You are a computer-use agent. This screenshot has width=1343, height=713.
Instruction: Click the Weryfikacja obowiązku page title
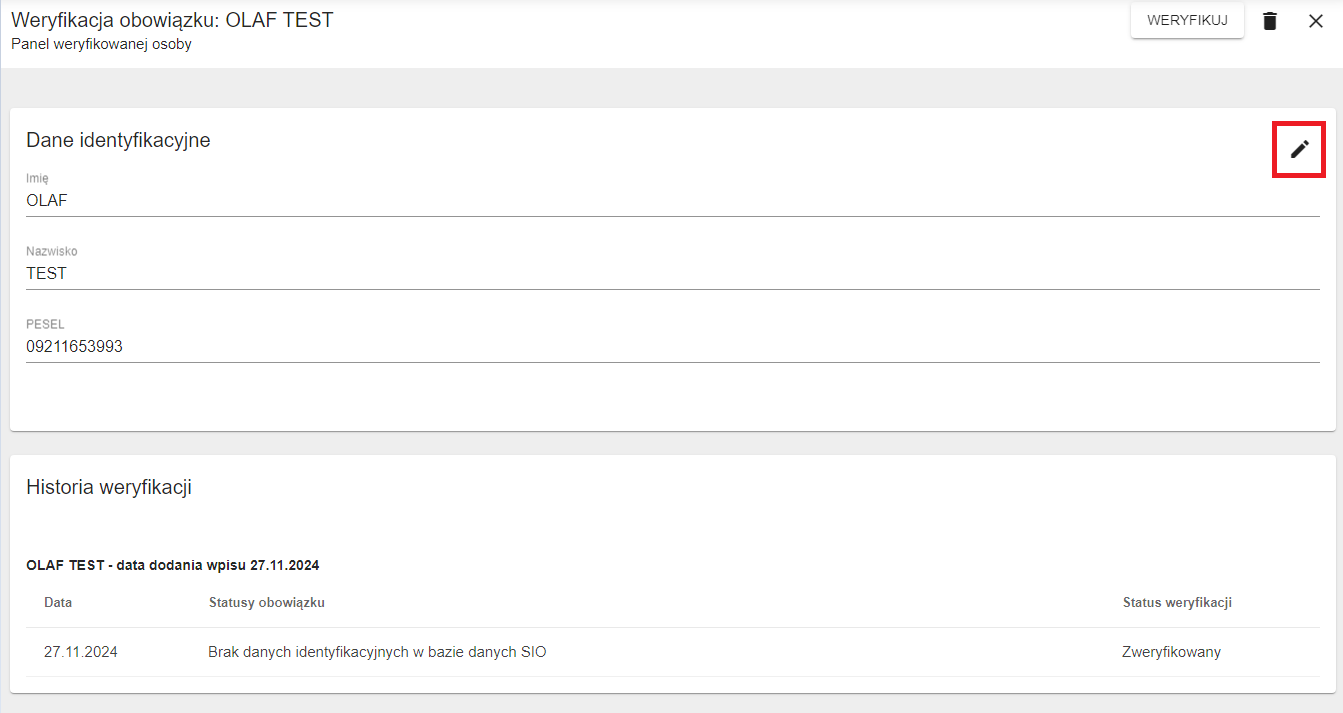(x=172, y=20)
